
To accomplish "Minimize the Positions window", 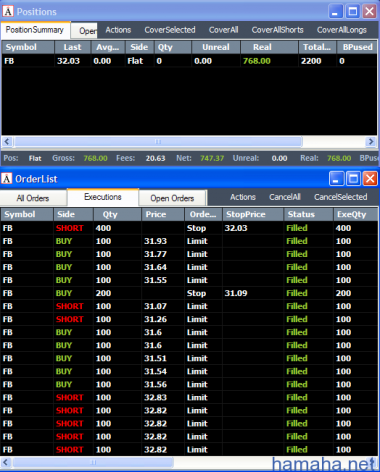I will (336, 12).
